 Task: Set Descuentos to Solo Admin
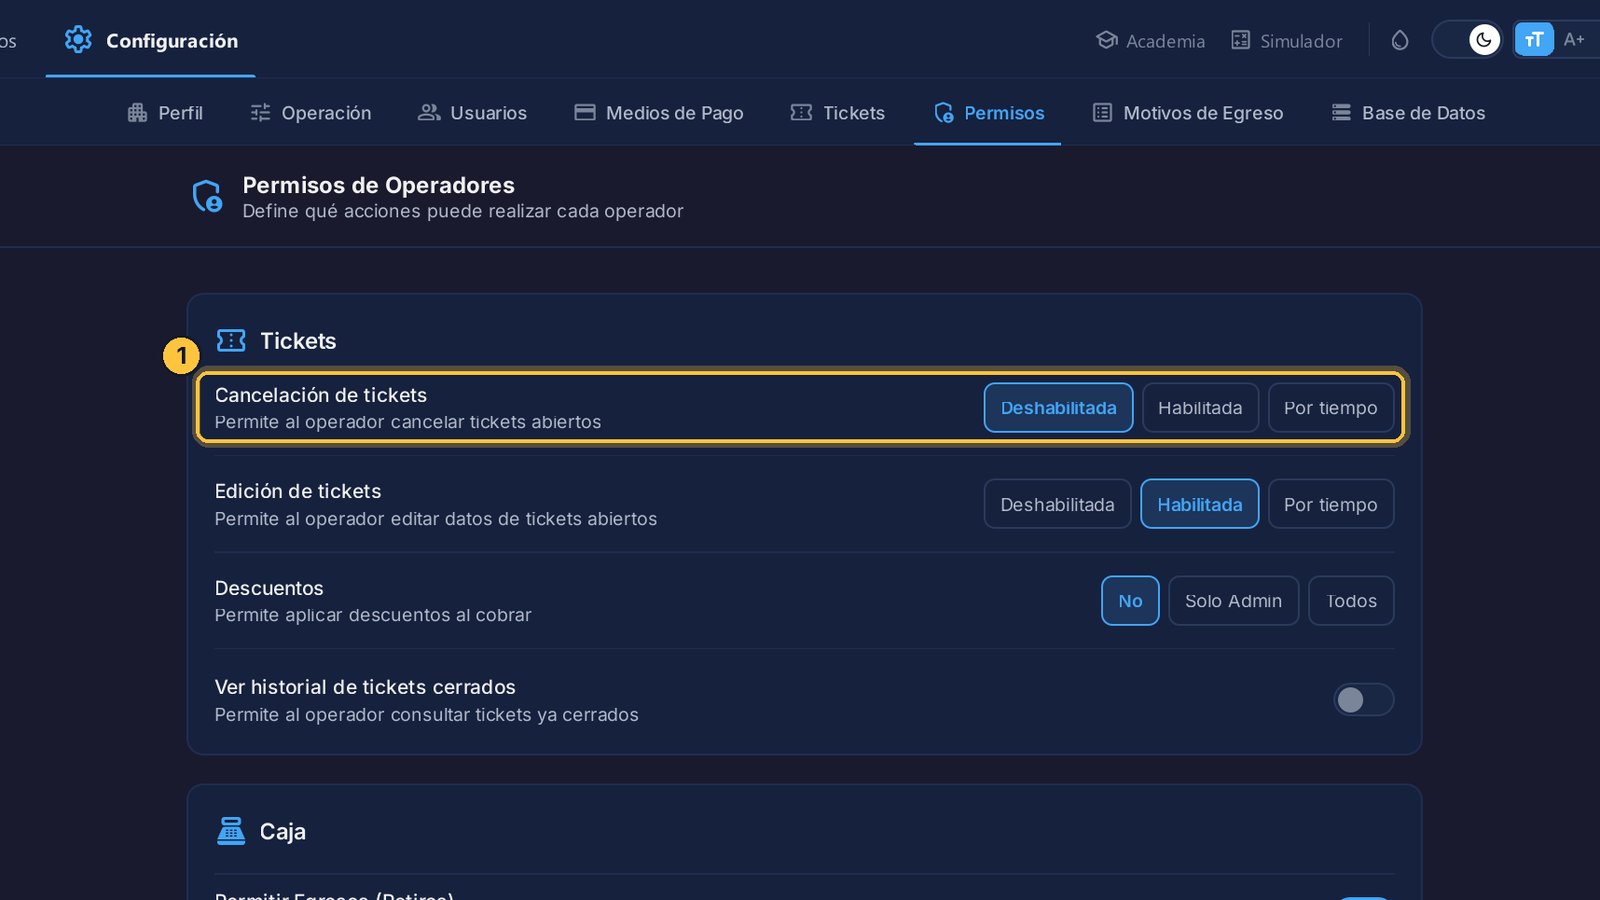point(1233,601)
